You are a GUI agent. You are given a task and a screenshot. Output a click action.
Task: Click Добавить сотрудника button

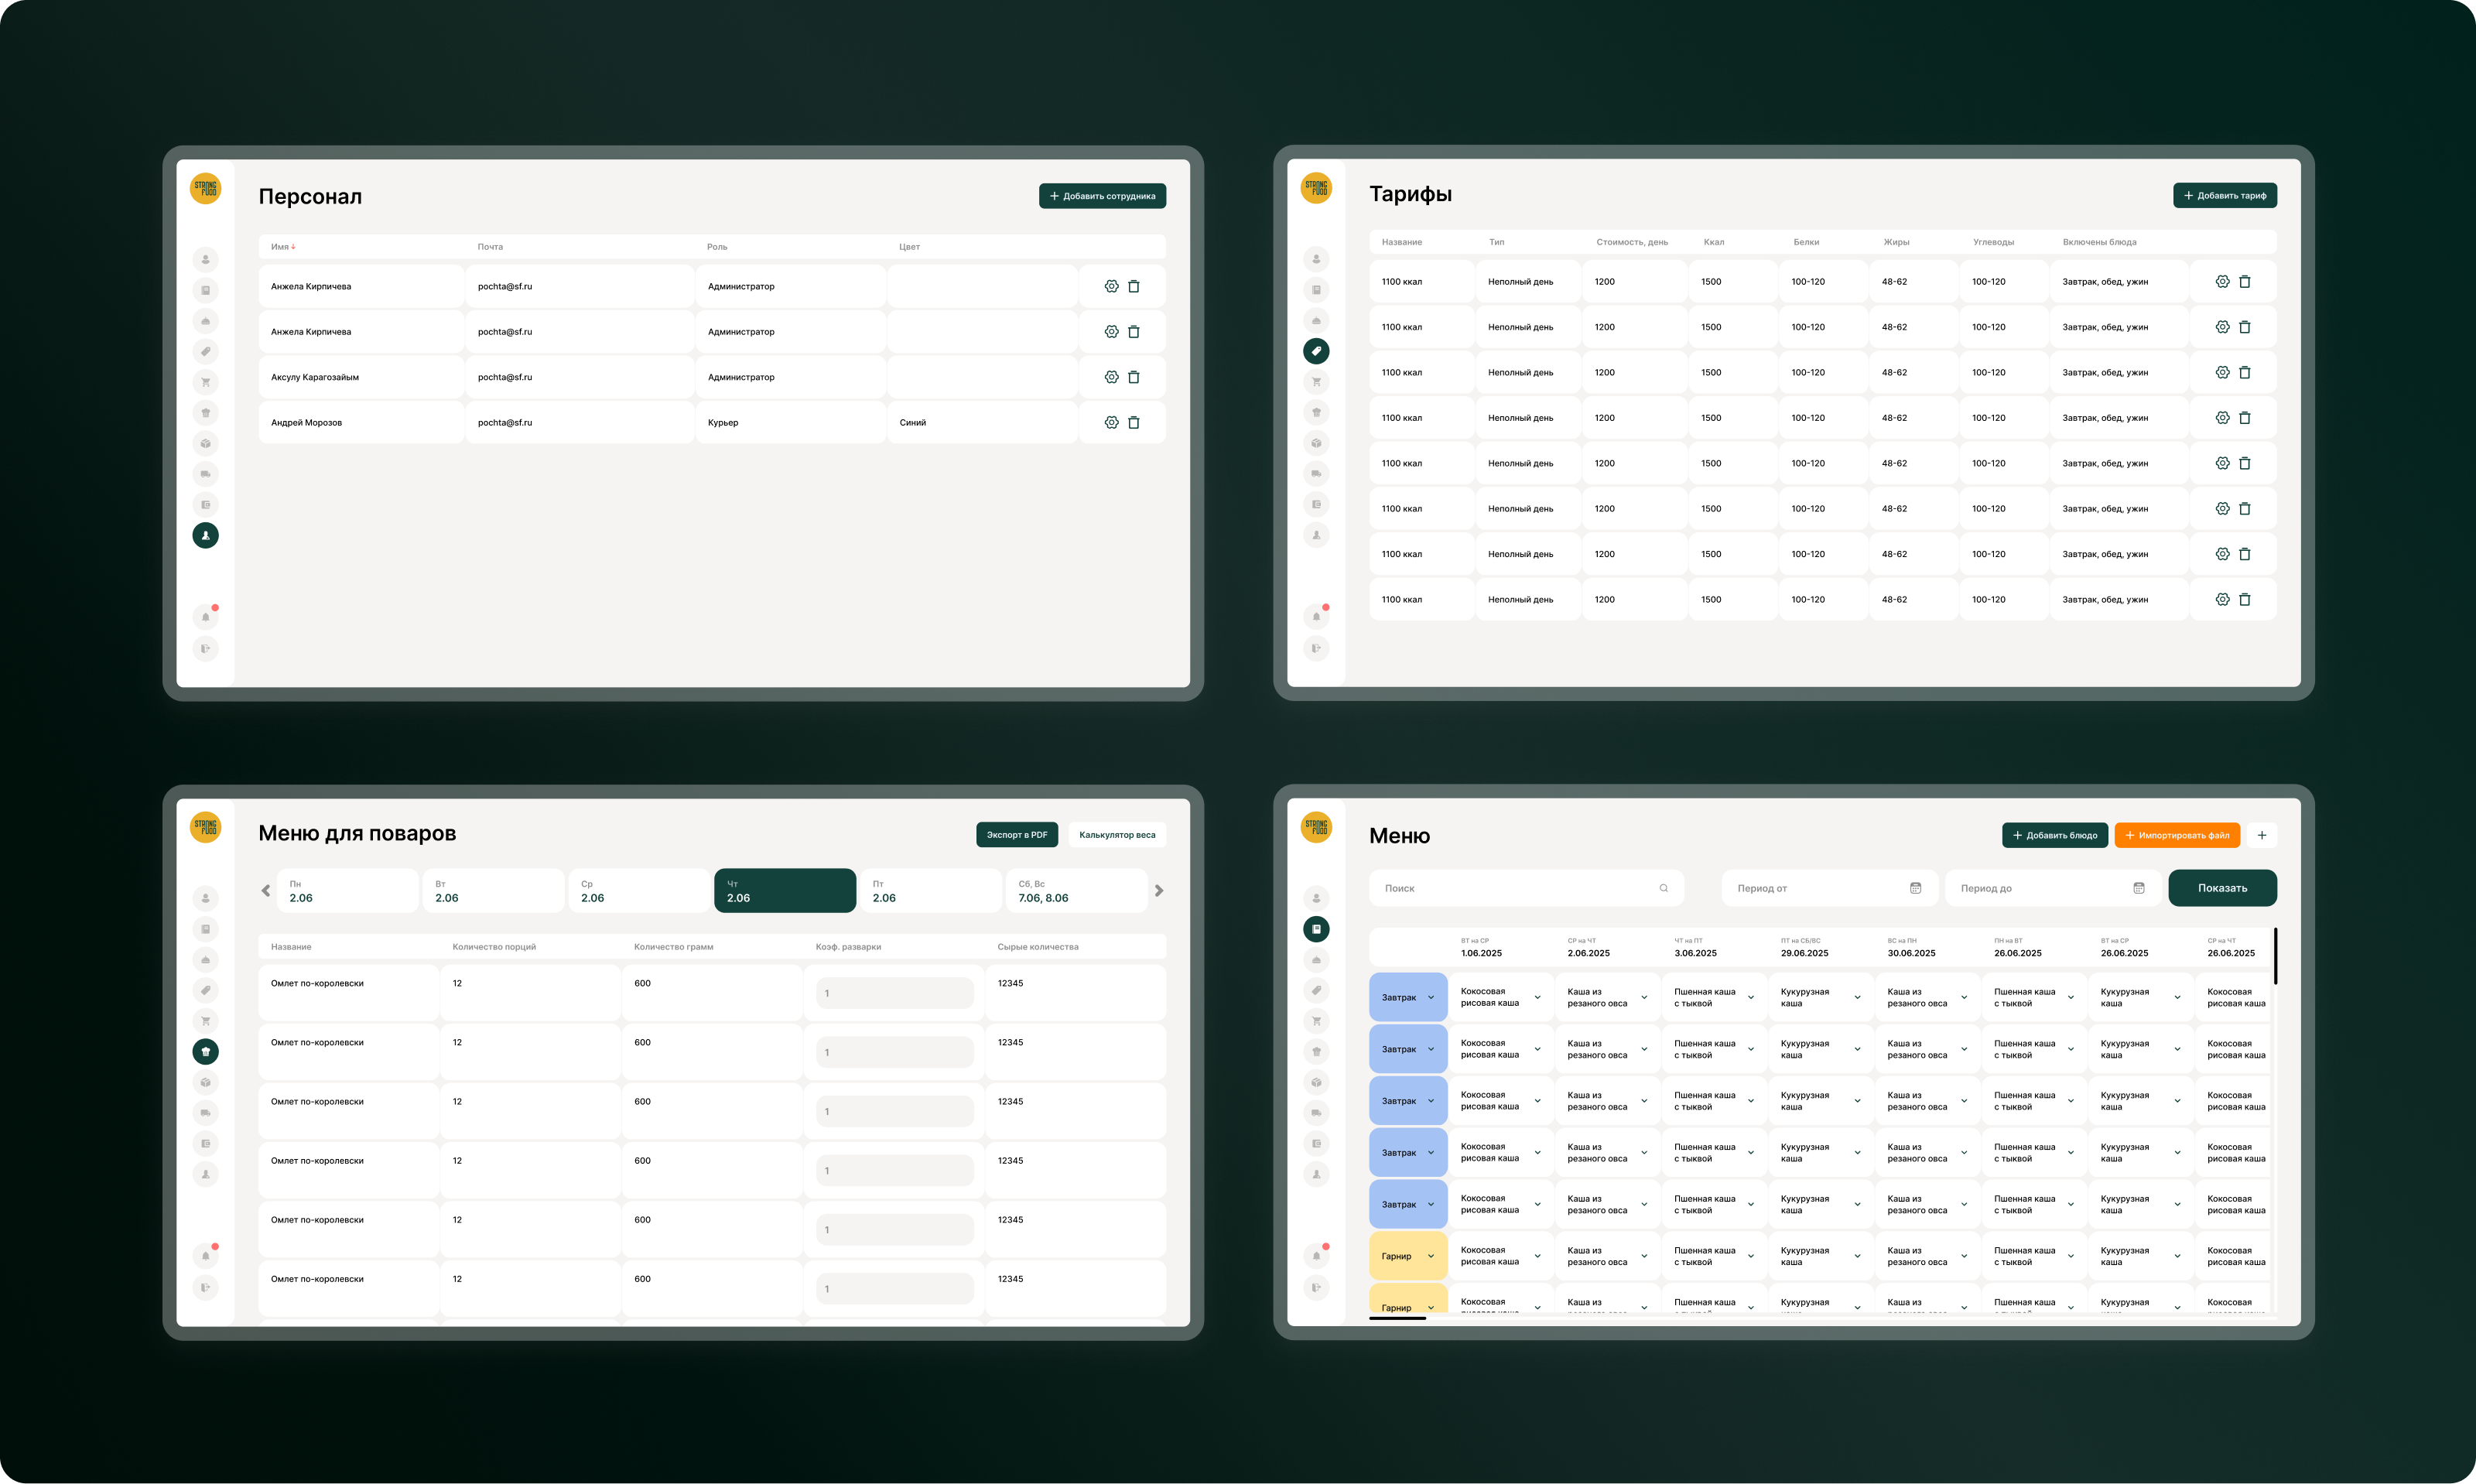(1102, 196)
